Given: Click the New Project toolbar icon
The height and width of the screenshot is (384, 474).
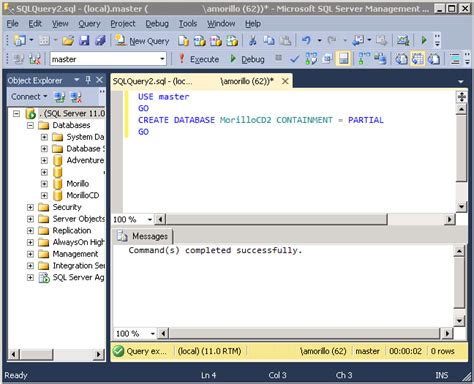Looking at the screenshot, I should click(20, 41).
